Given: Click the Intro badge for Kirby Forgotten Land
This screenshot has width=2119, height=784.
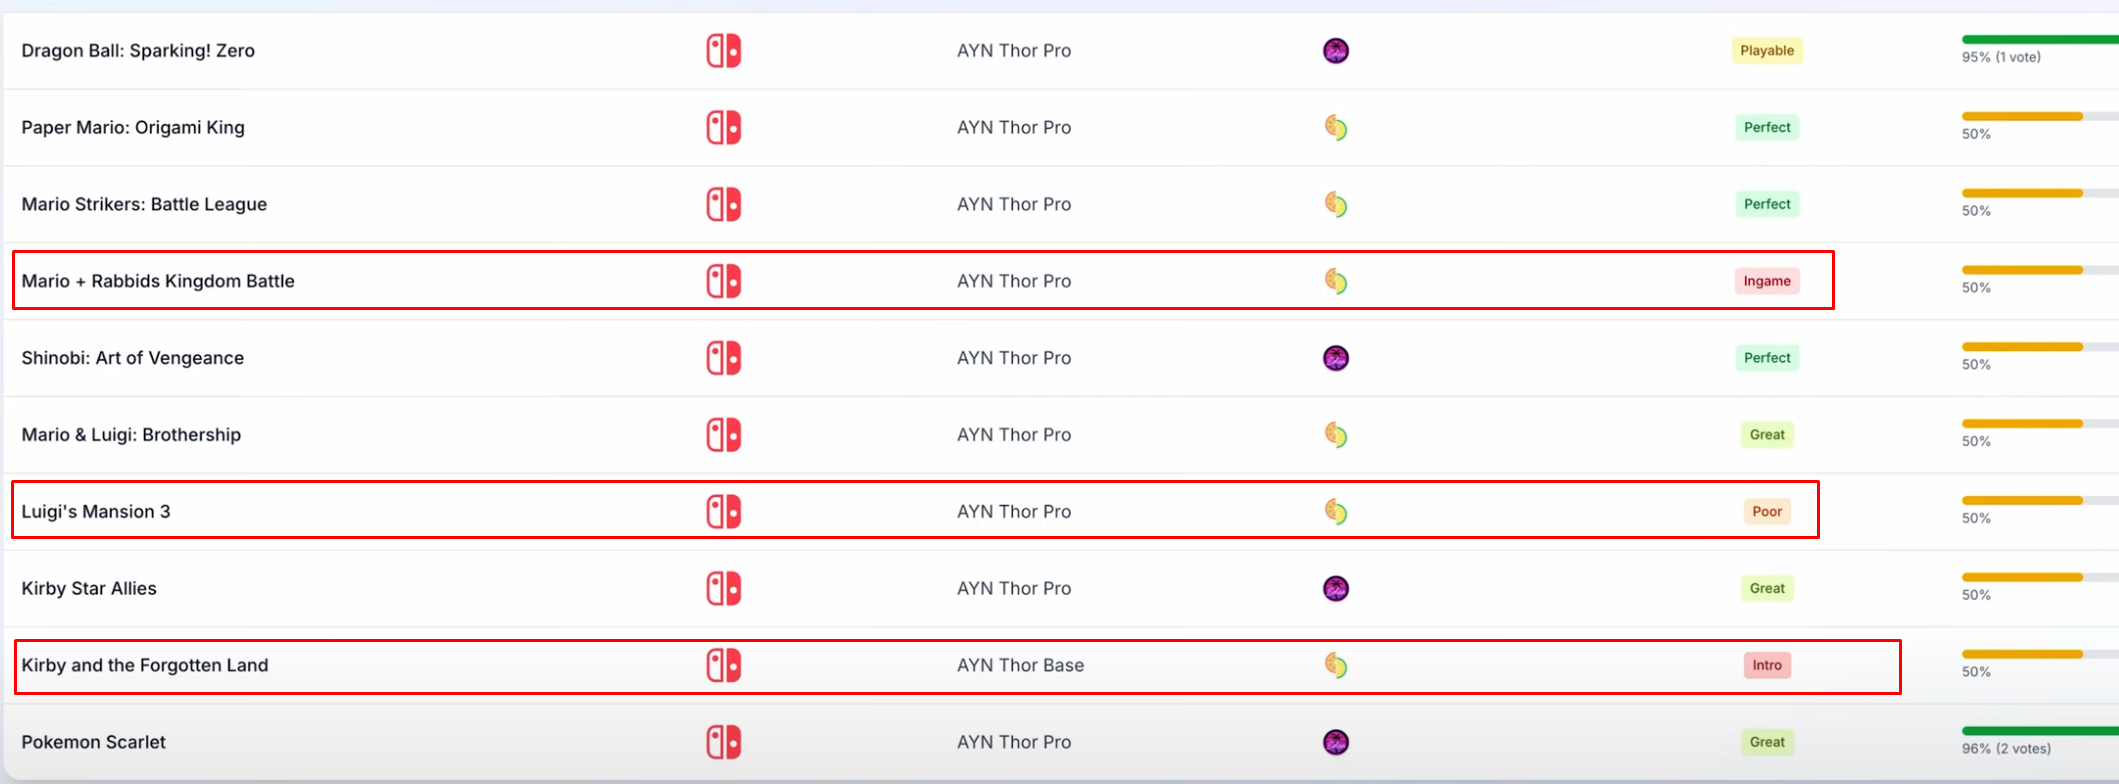Looking at the screenshot, I should coord(1767,665).
